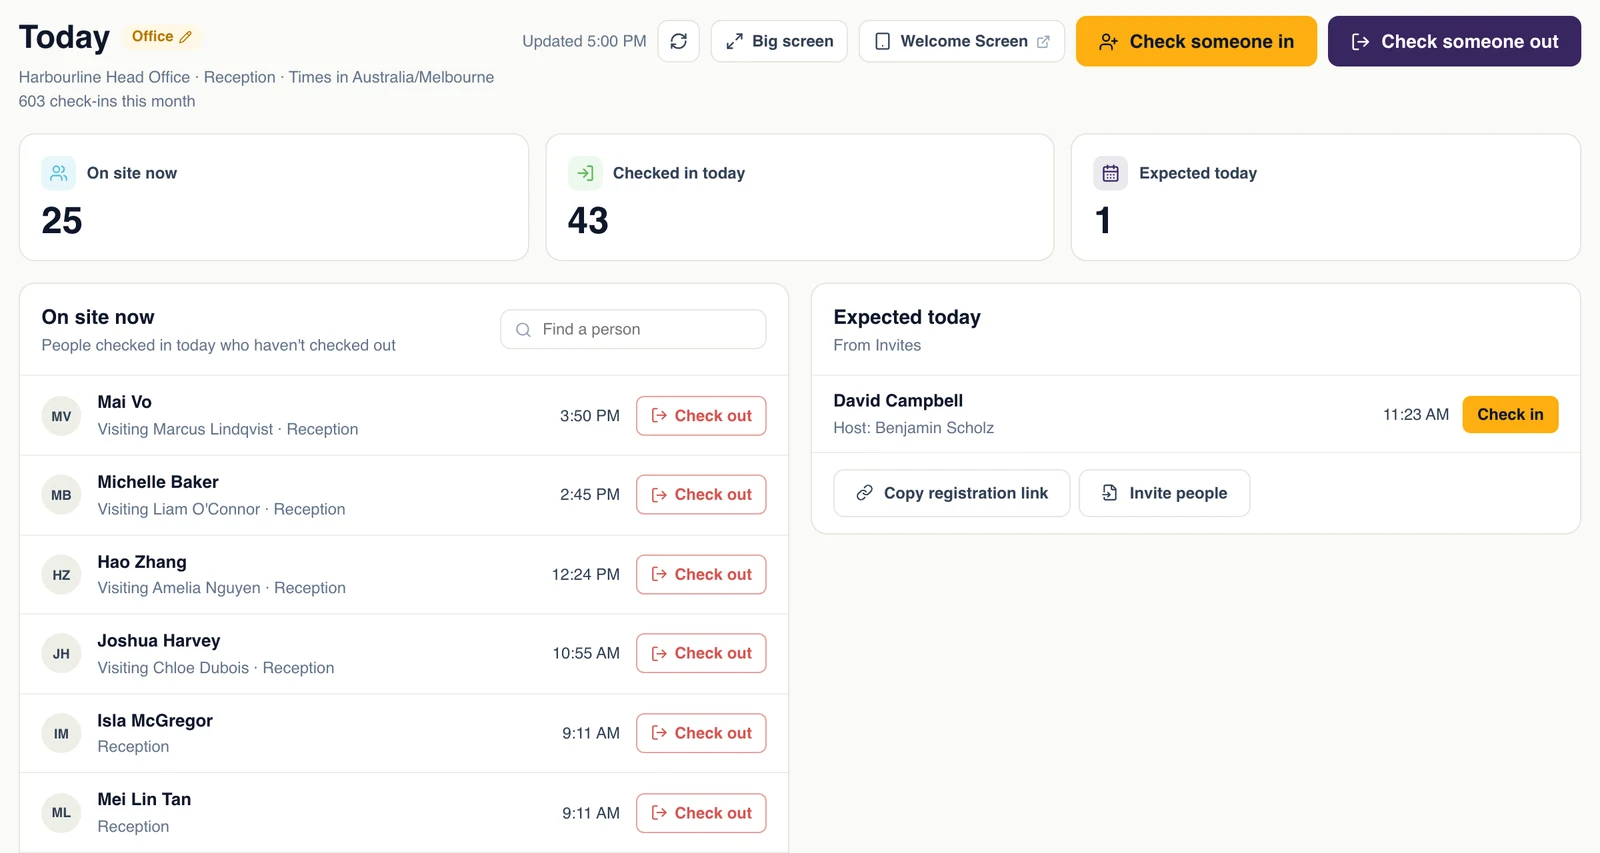Click the HZ avatar for Hao Zhang
The image size is (1600, 853).
(61, 575)
